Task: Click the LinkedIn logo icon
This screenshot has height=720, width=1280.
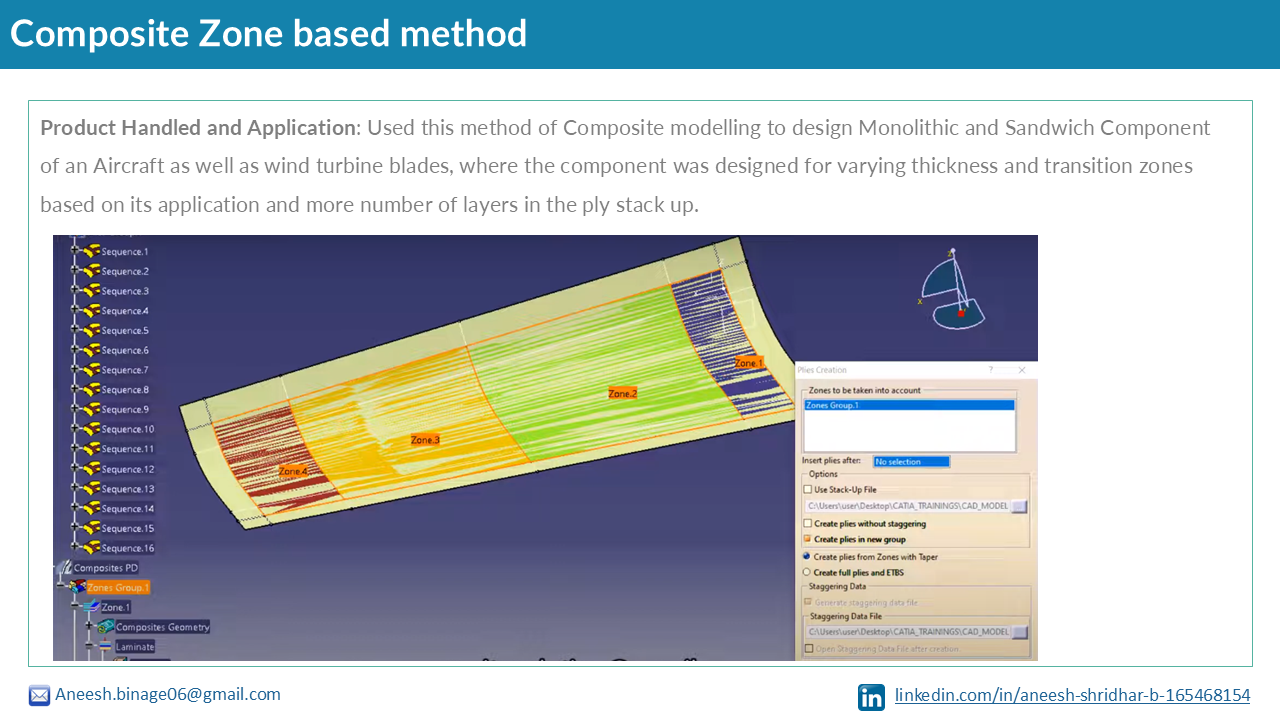Action: (x=871, y=697)
